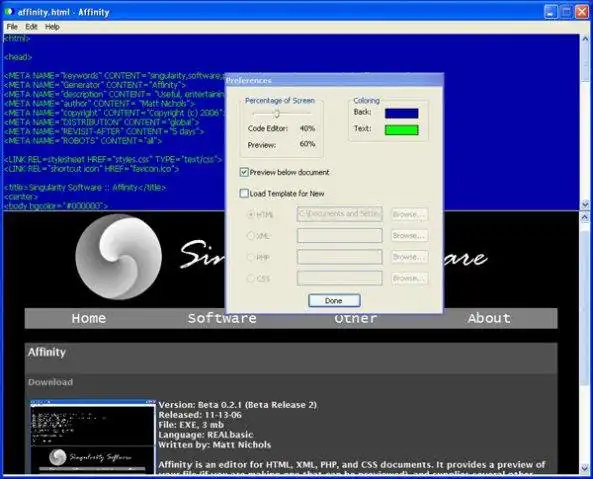Viewport: 593px width, 479px height.
Task: Click the body bgcolor line in code editor
Action: coord(56,206)
